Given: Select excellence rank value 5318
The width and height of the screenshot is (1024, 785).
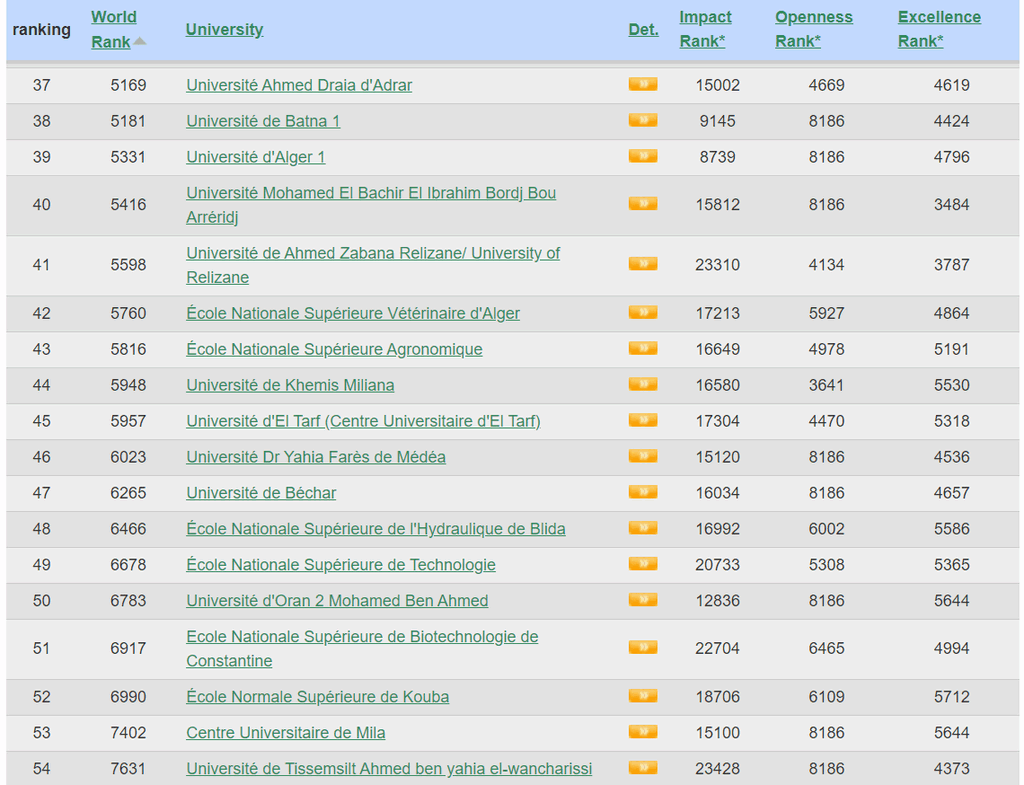Looking at the screenshot, I should (952, 421).
